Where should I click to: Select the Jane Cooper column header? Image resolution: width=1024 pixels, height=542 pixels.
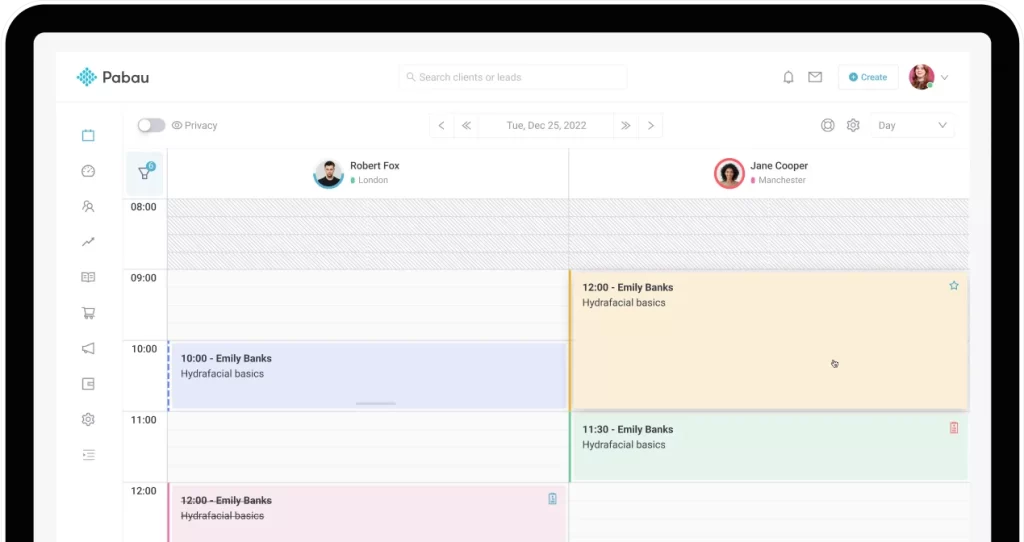768,173
